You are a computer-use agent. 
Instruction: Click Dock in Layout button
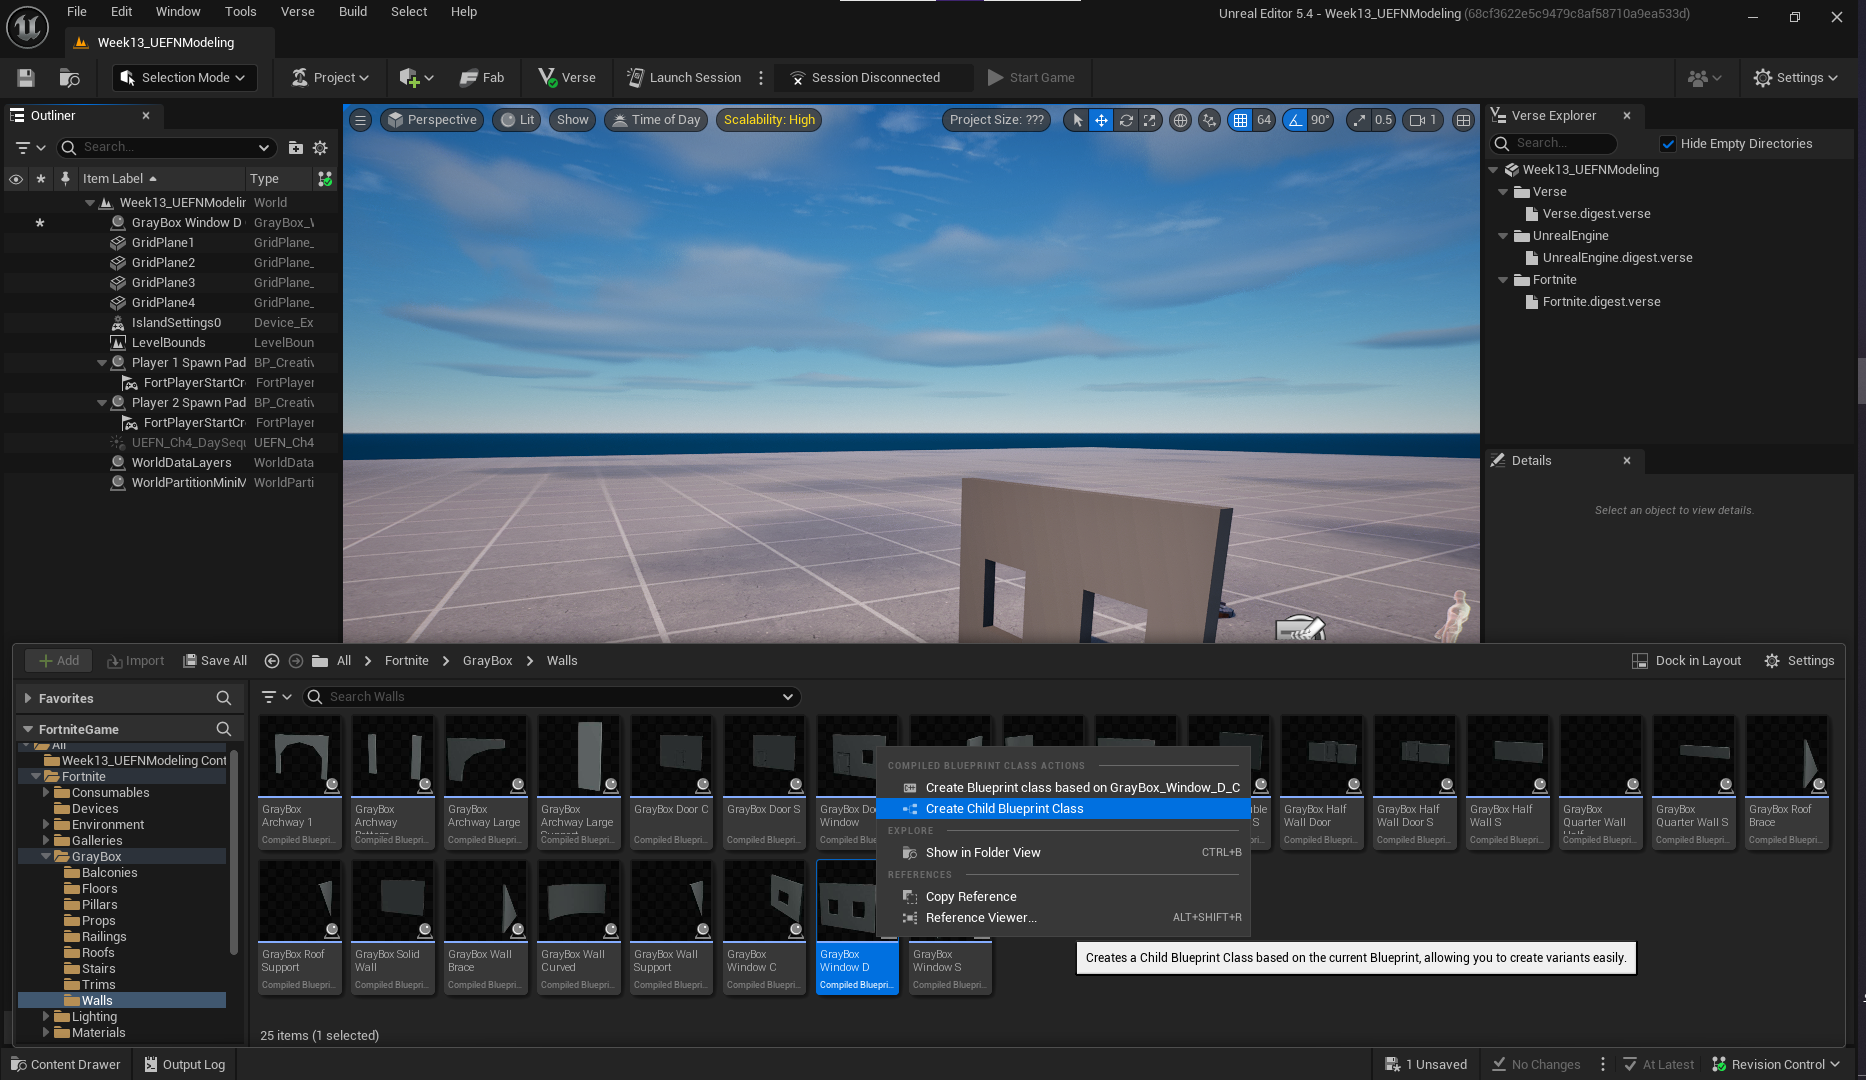click(1687, 661)
